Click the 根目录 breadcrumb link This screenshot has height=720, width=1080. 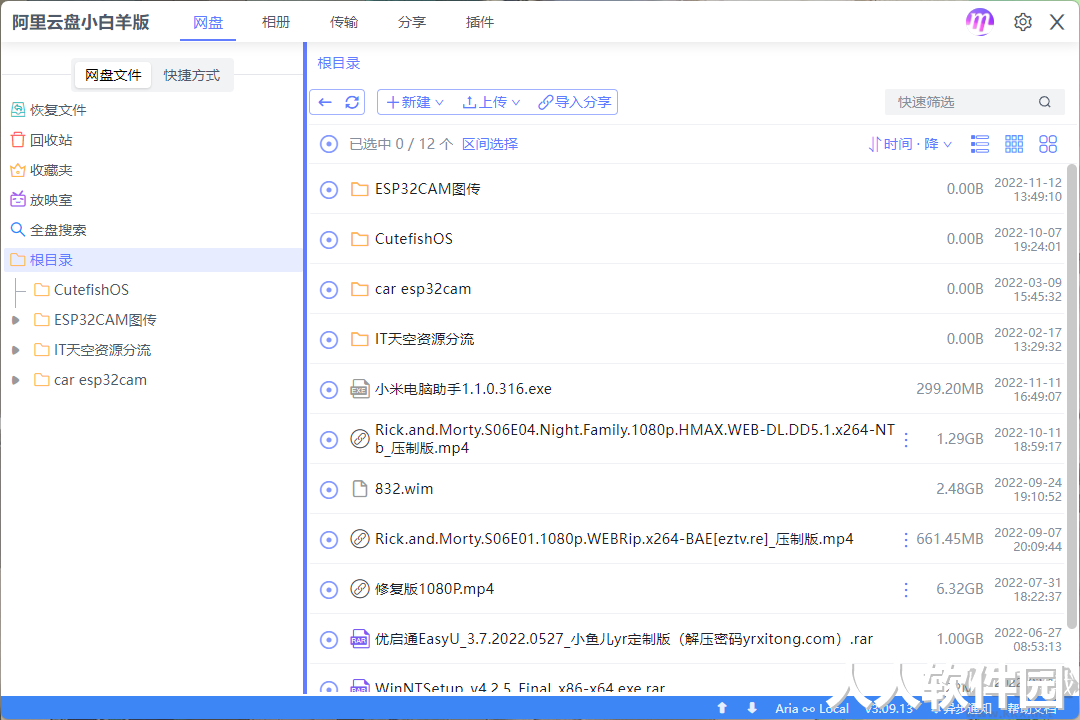pyautogui.click(x=338, y=63)
